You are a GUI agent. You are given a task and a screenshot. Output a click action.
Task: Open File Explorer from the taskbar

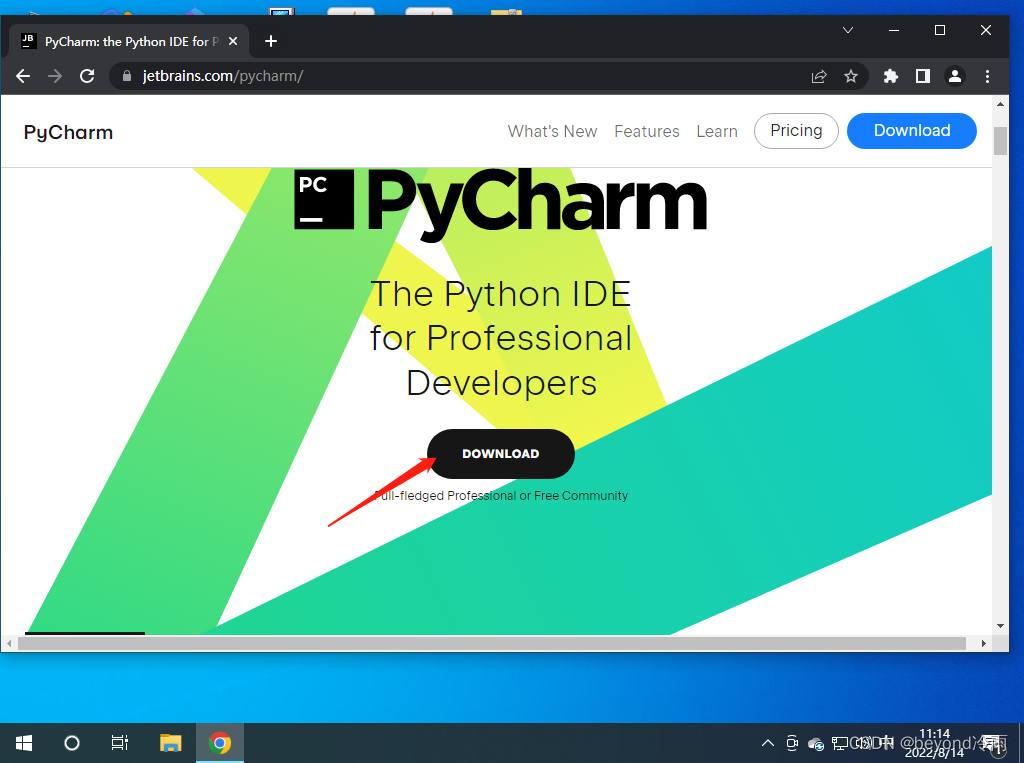click(x=170, y=743)
